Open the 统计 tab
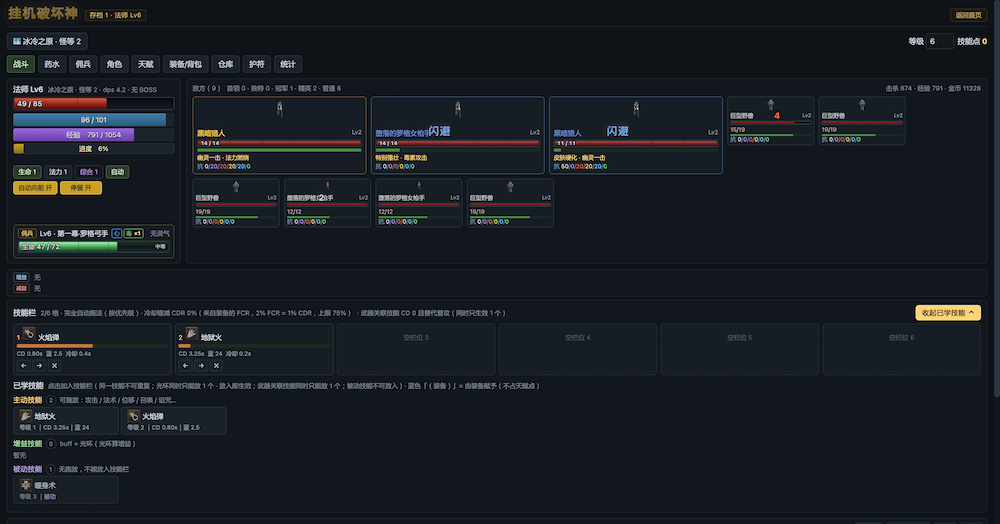Screen dimensions: 1000x524 (288, 64)
